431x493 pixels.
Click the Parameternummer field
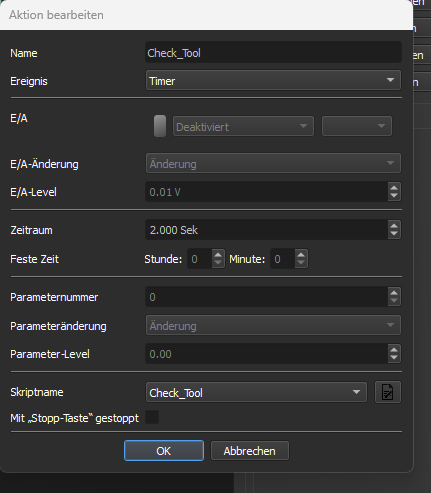click(x=266, y=297)
